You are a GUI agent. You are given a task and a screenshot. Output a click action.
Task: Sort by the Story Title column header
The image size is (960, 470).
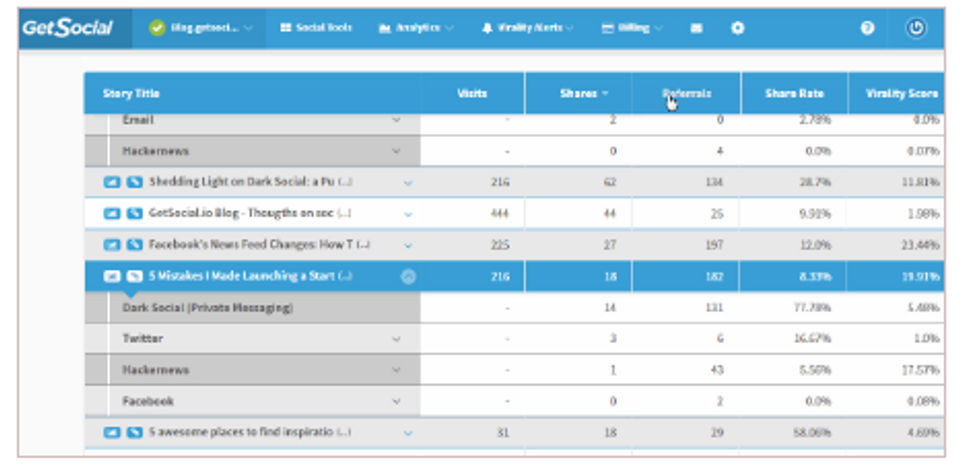pos(131,94)
